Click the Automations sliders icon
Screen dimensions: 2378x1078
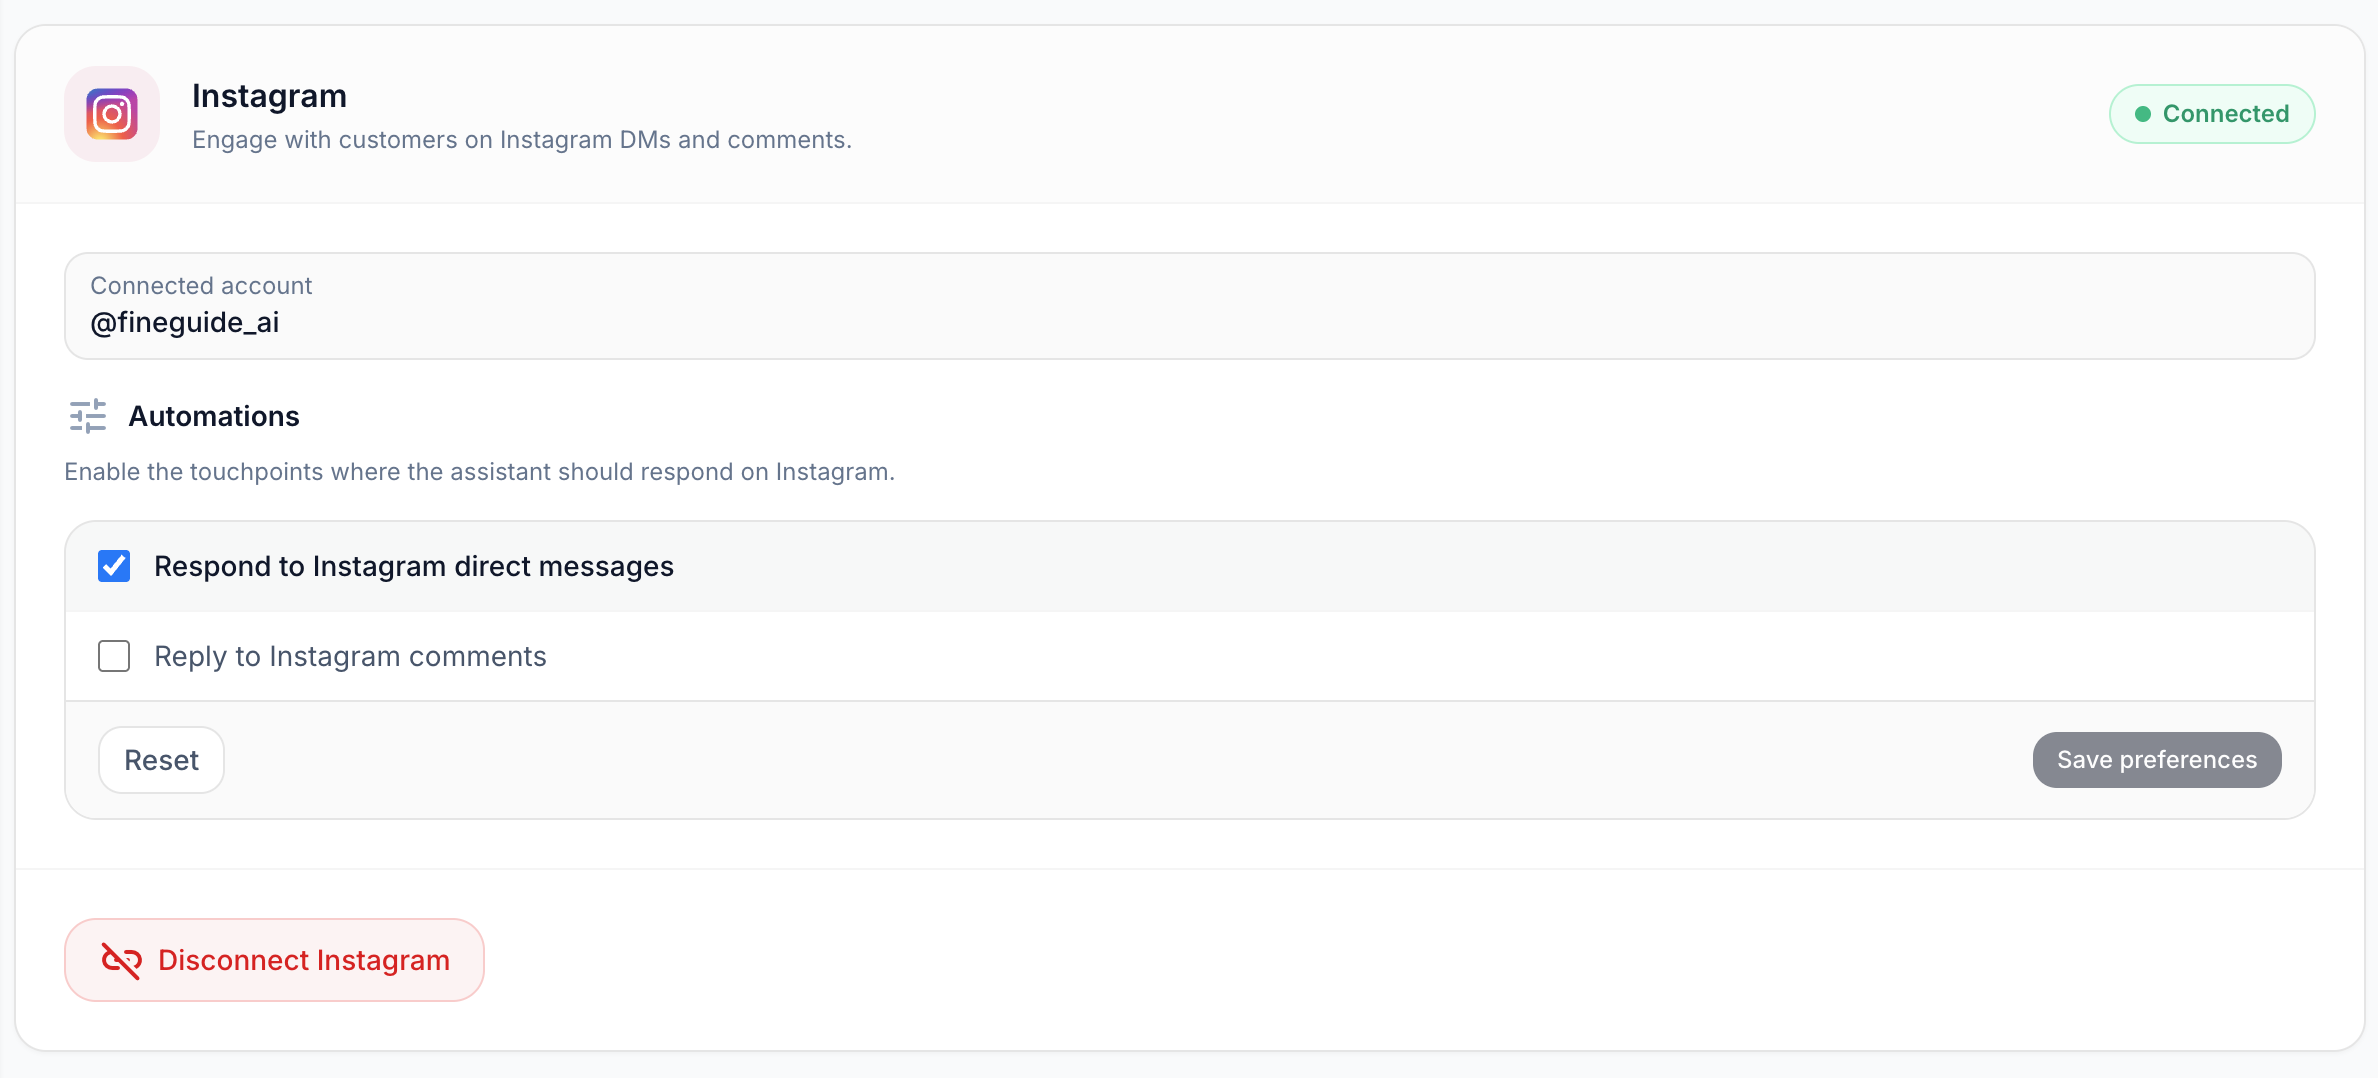(88, 416)
